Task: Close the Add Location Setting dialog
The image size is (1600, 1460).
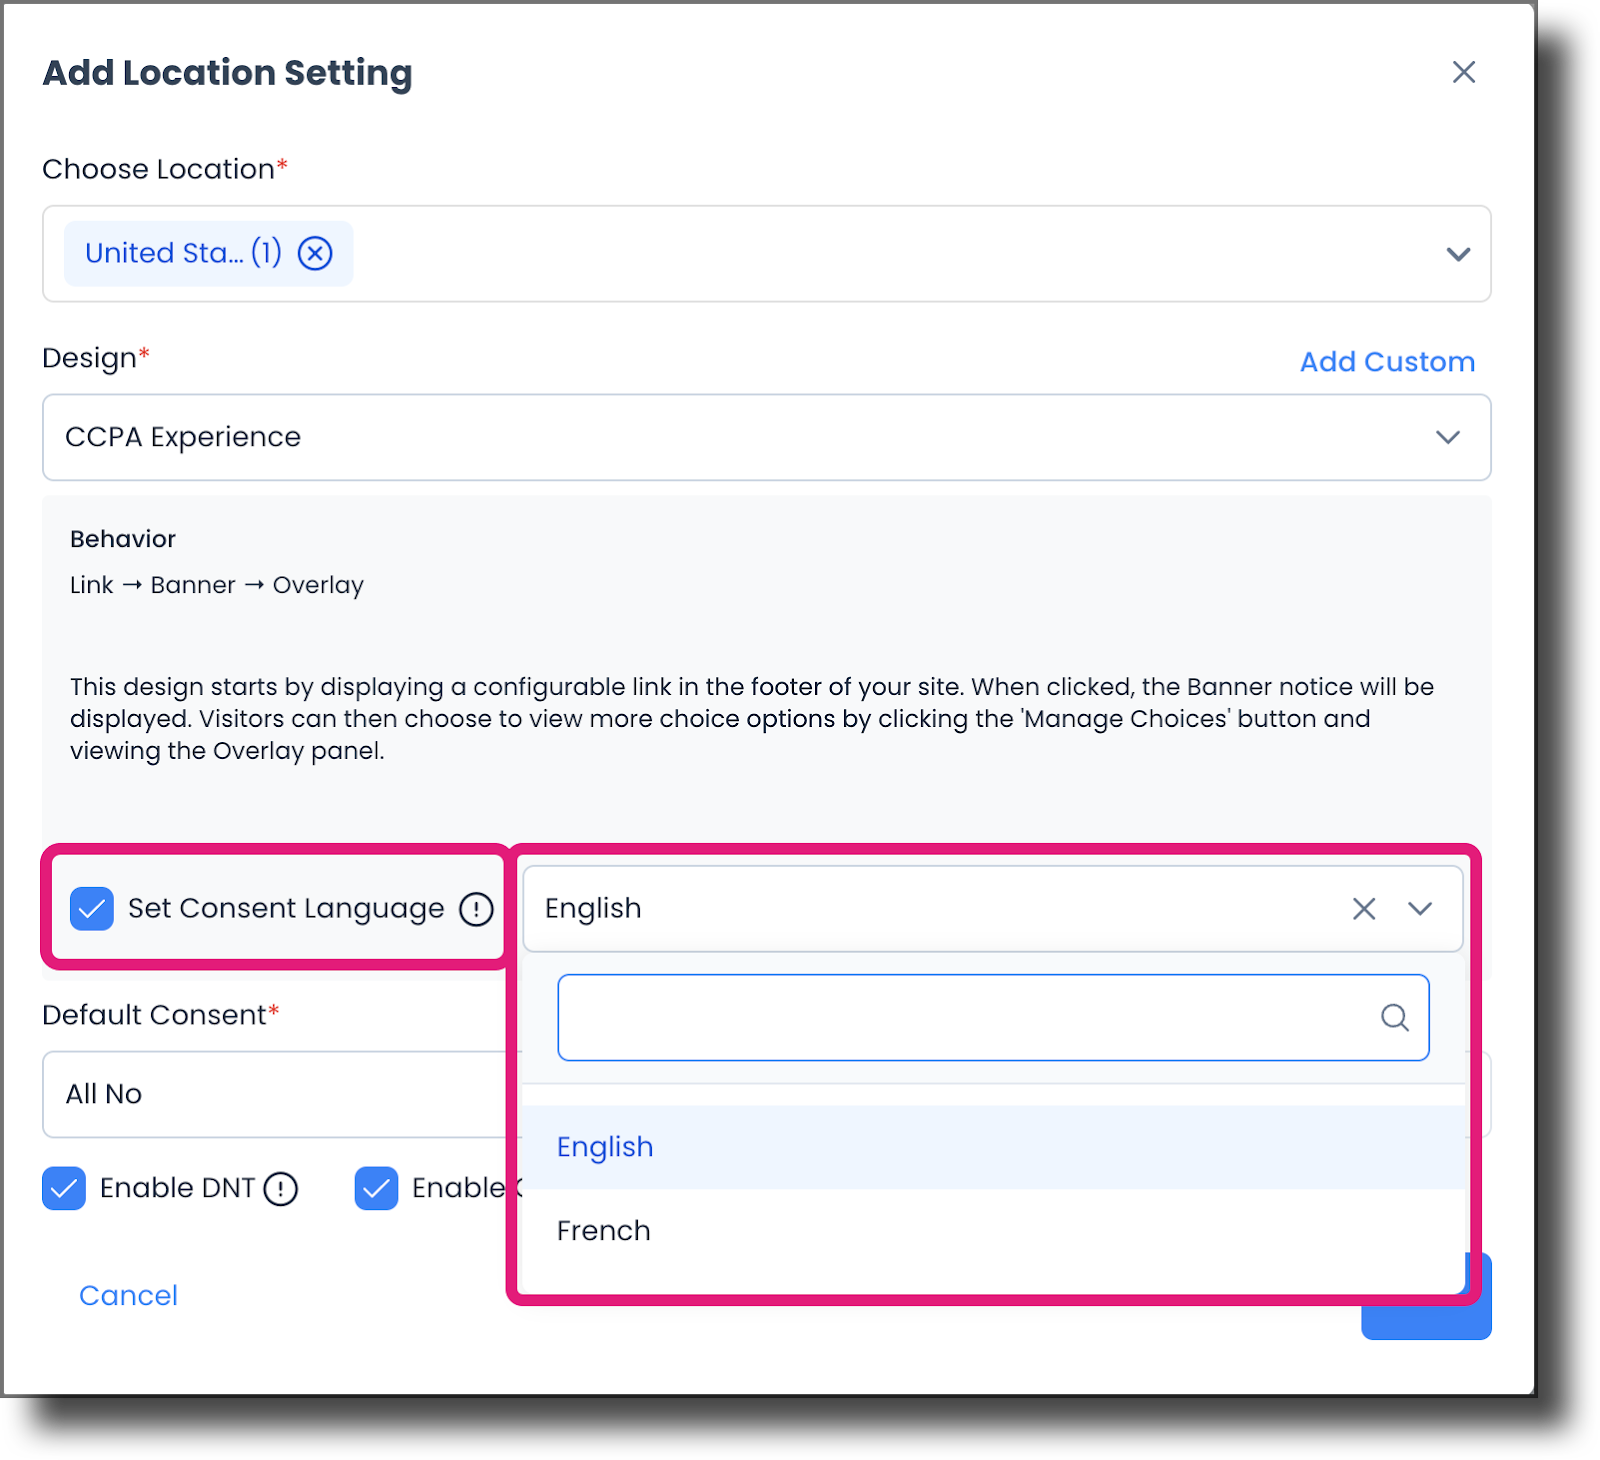Action: [1463, 72]
